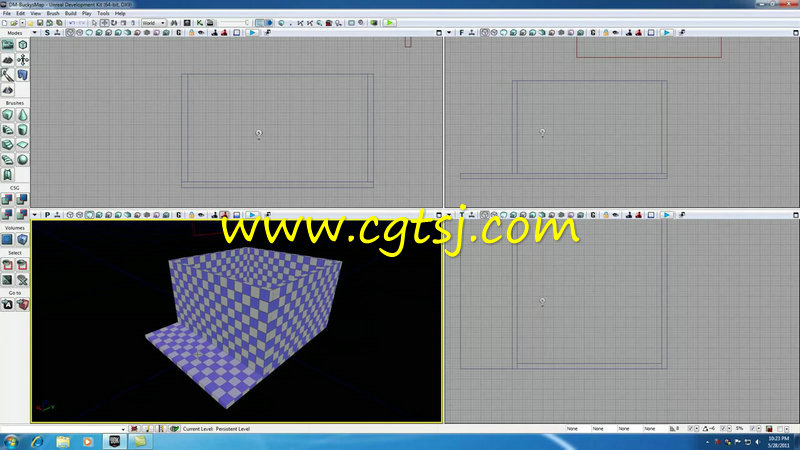Save the current level with disk icon
Viewport: 800px width, 450px height.
point(40,23)
